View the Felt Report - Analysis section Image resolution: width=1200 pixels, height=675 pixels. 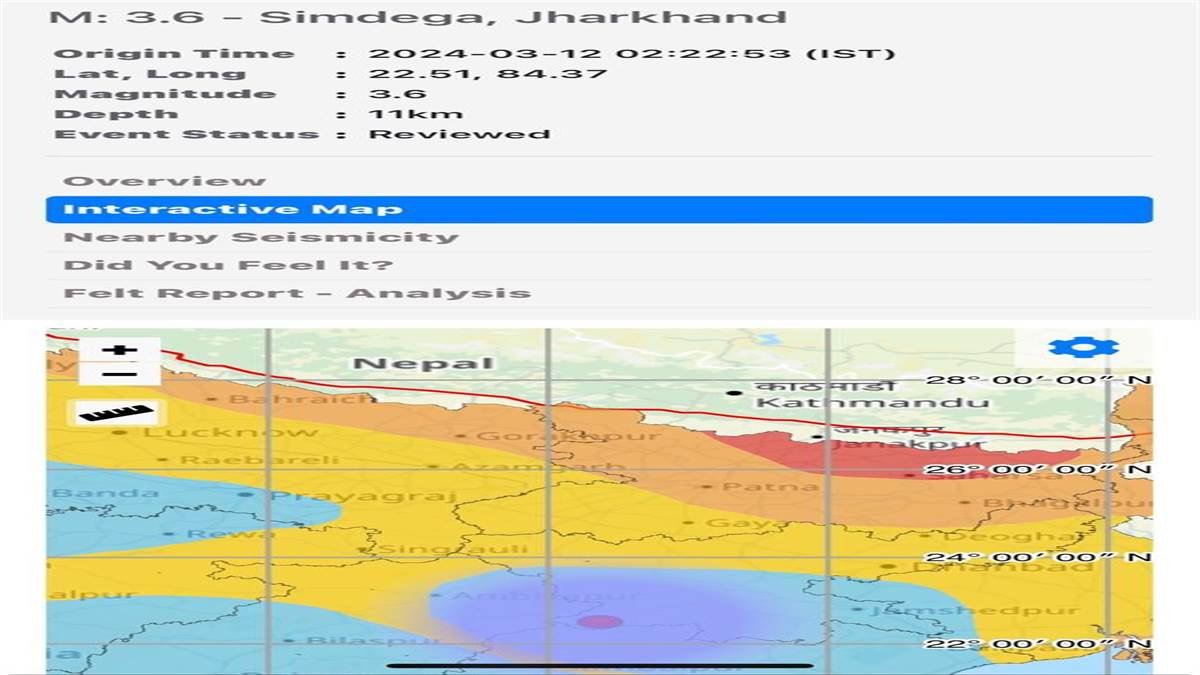[296, 293]
